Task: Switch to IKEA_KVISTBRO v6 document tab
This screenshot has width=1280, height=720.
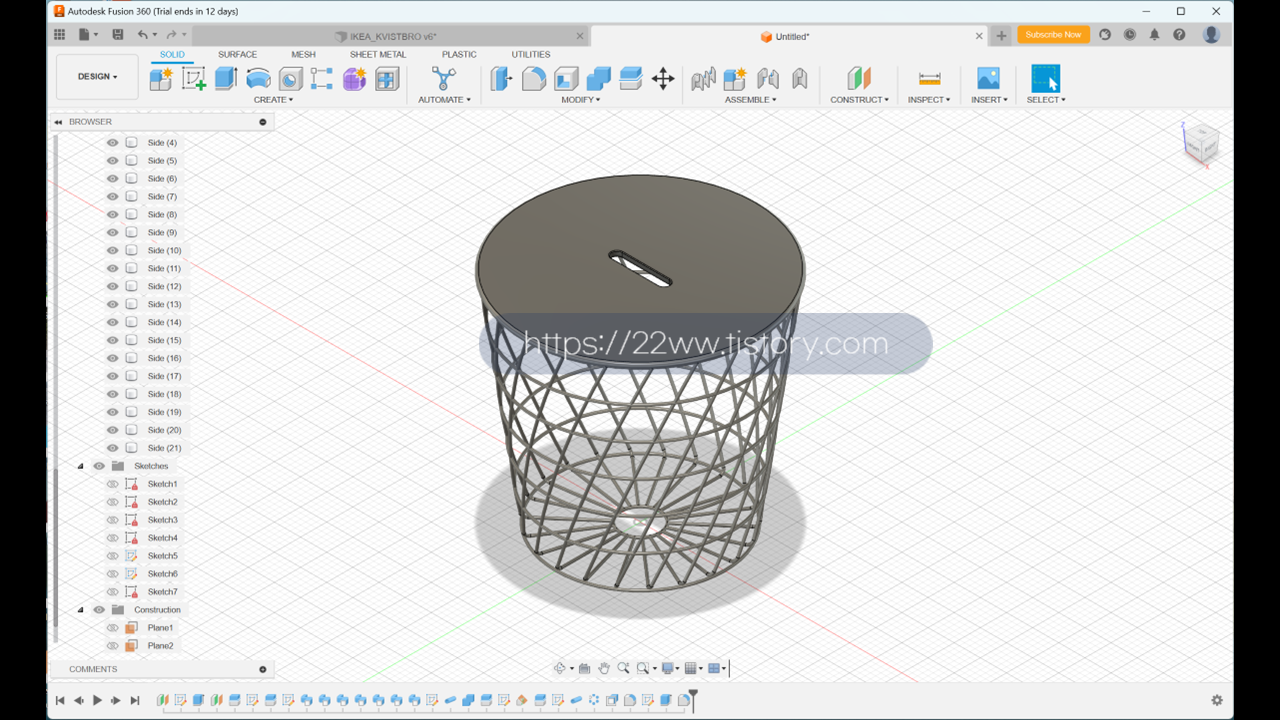Action: pyautogui.click(x=391, y=36)
